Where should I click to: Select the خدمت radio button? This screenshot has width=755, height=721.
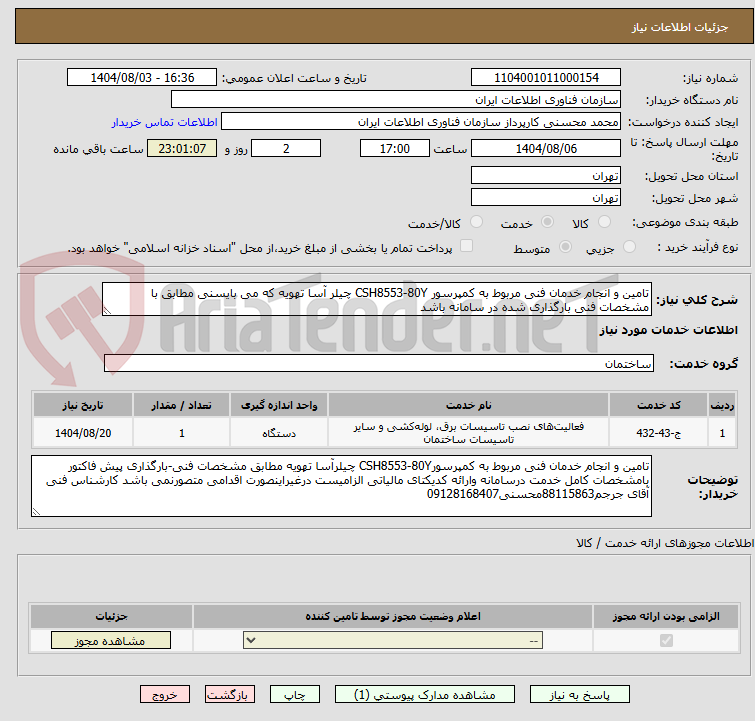pyautogui.click(x=547, y=222)
